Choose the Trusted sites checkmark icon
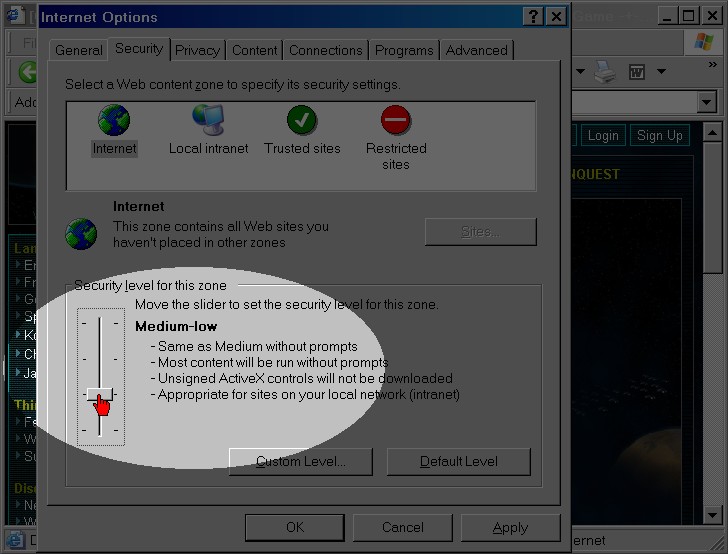Screen dimensions: 728x554 (x=301, y=121)
